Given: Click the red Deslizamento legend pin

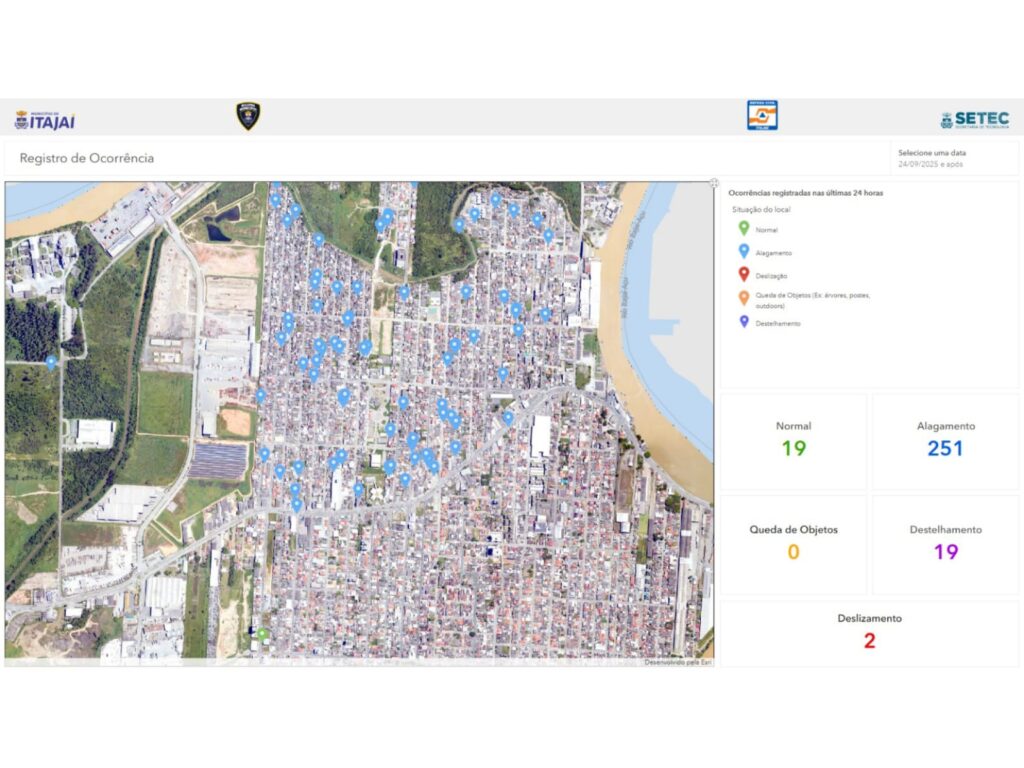Looking at the screenshot, I should point(742,275).
